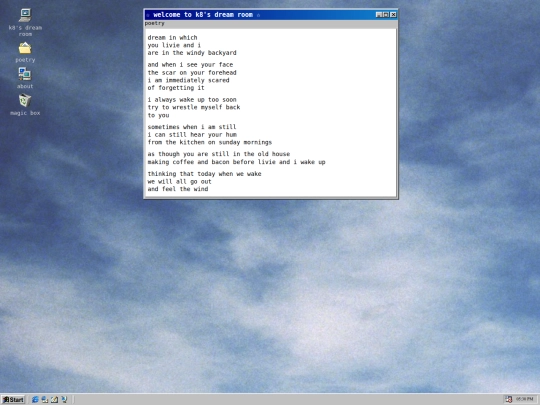
Task: Click the line 'i can still hear your hum'
Action: (192, 135)
